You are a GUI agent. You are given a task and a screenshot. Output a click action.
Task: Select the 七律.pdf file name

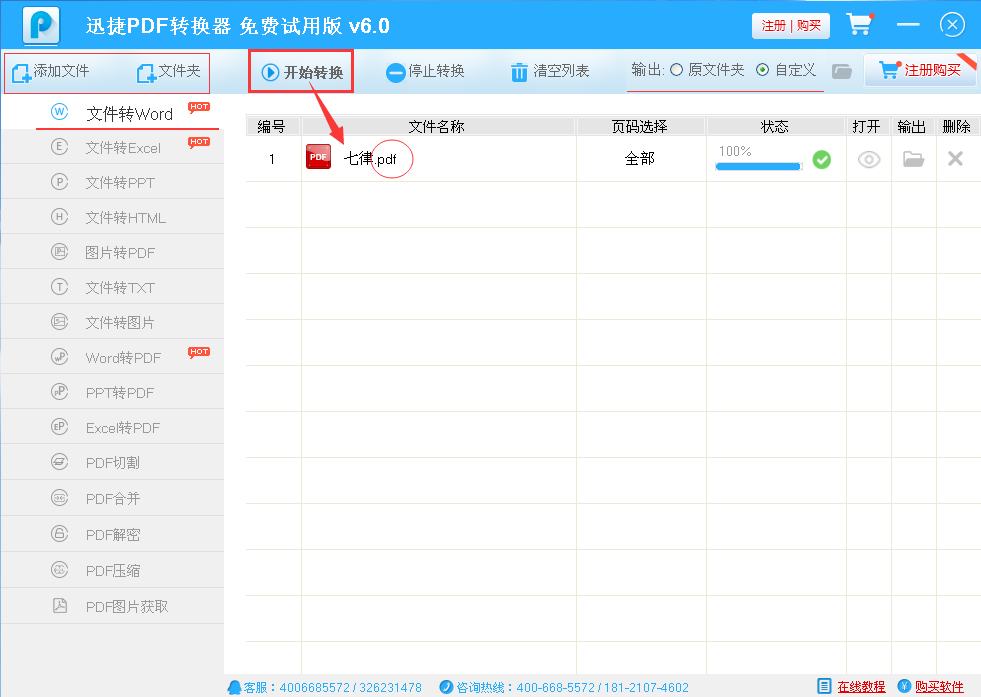pos(370,159)
